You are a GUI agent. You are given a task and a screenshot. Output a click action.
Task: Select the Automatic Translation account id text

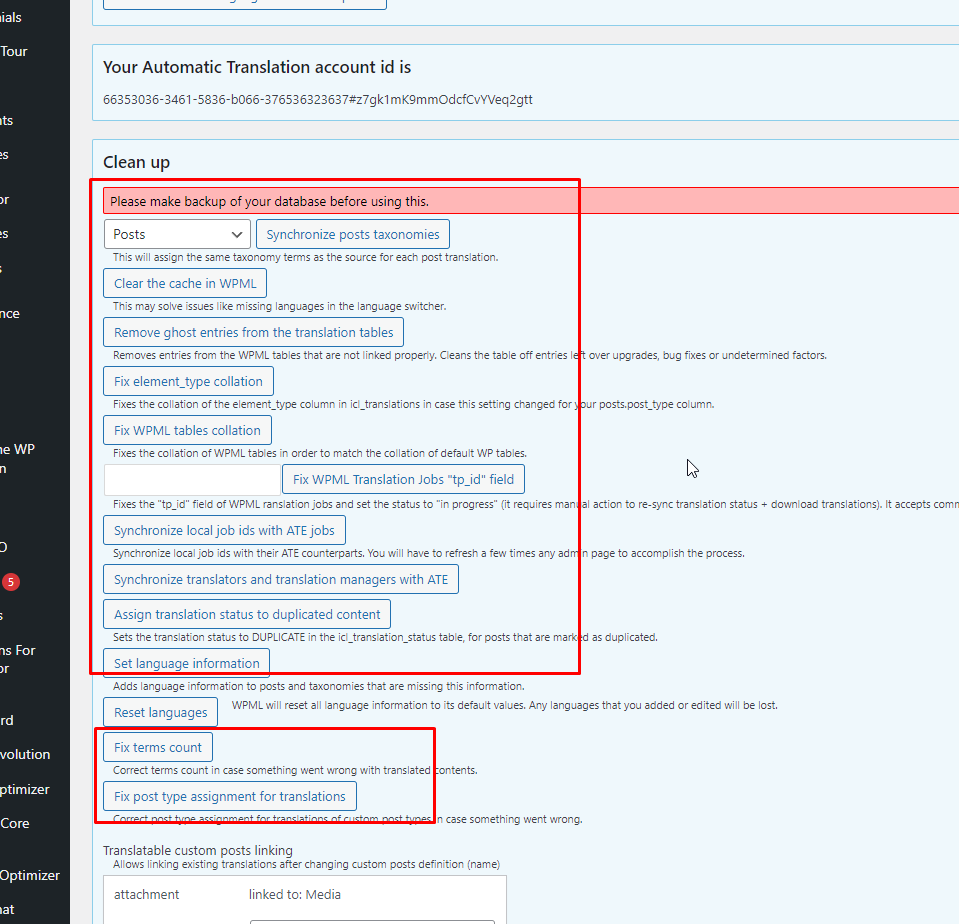point(317,99)
